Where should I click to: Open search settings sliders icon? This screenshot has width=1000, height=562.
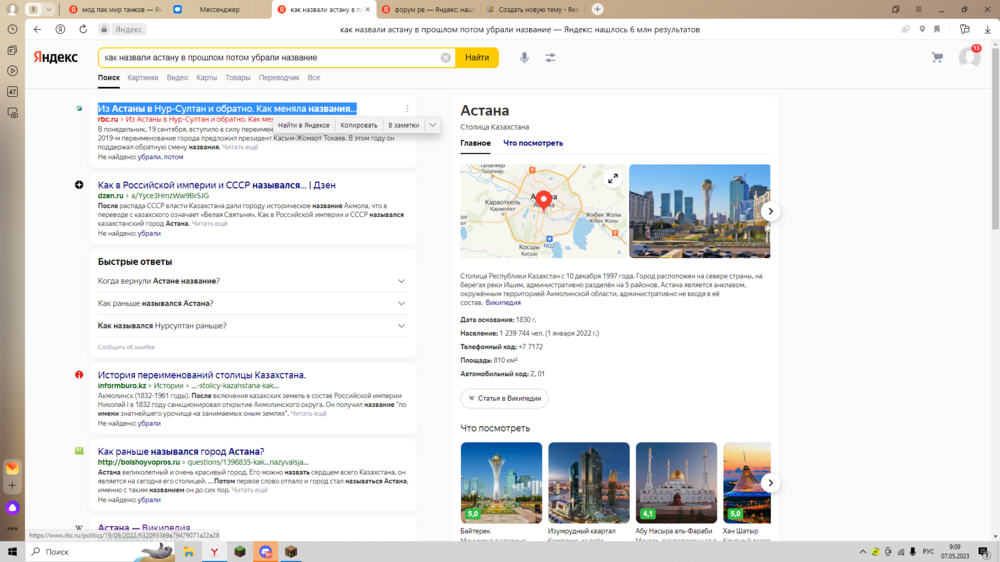tap(550, 57)
